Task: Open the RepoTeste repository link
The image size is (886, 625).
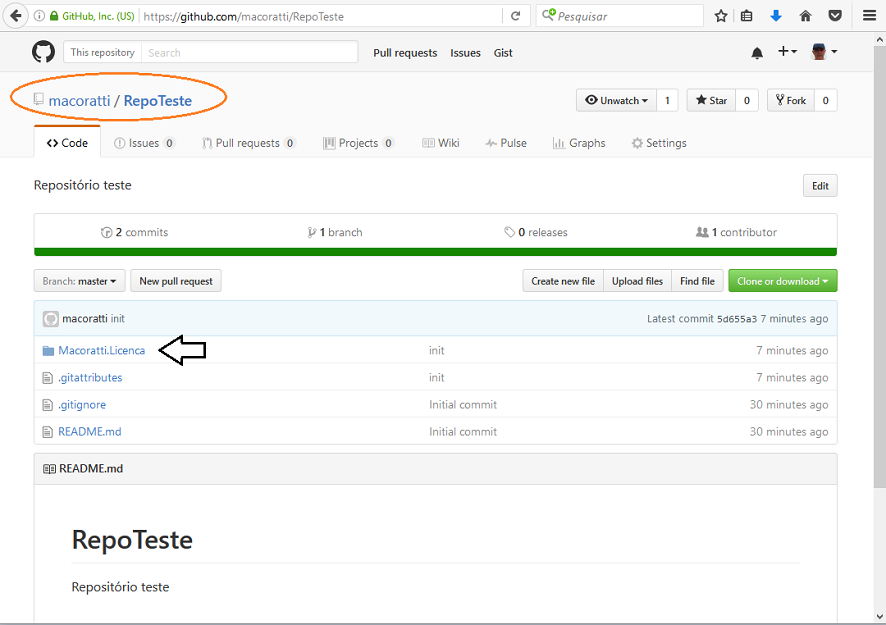Action: (158, 101)
